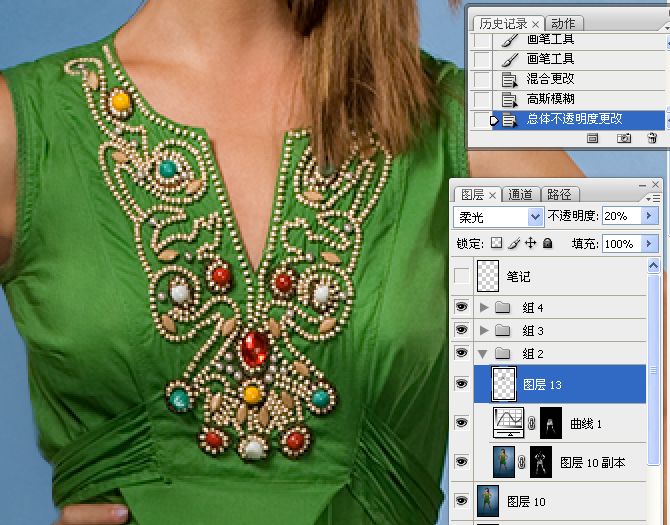Select the 组 4 layer group name

532,307
